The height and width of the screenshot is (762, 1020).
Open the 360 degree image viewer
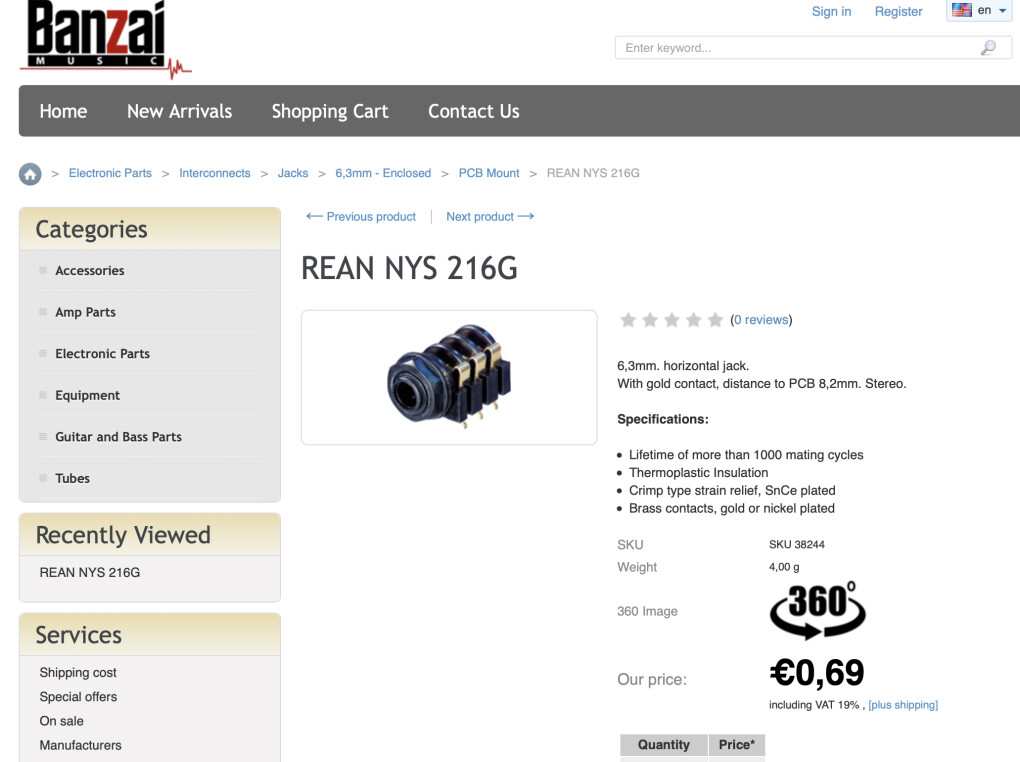click(x=817, y=610)
